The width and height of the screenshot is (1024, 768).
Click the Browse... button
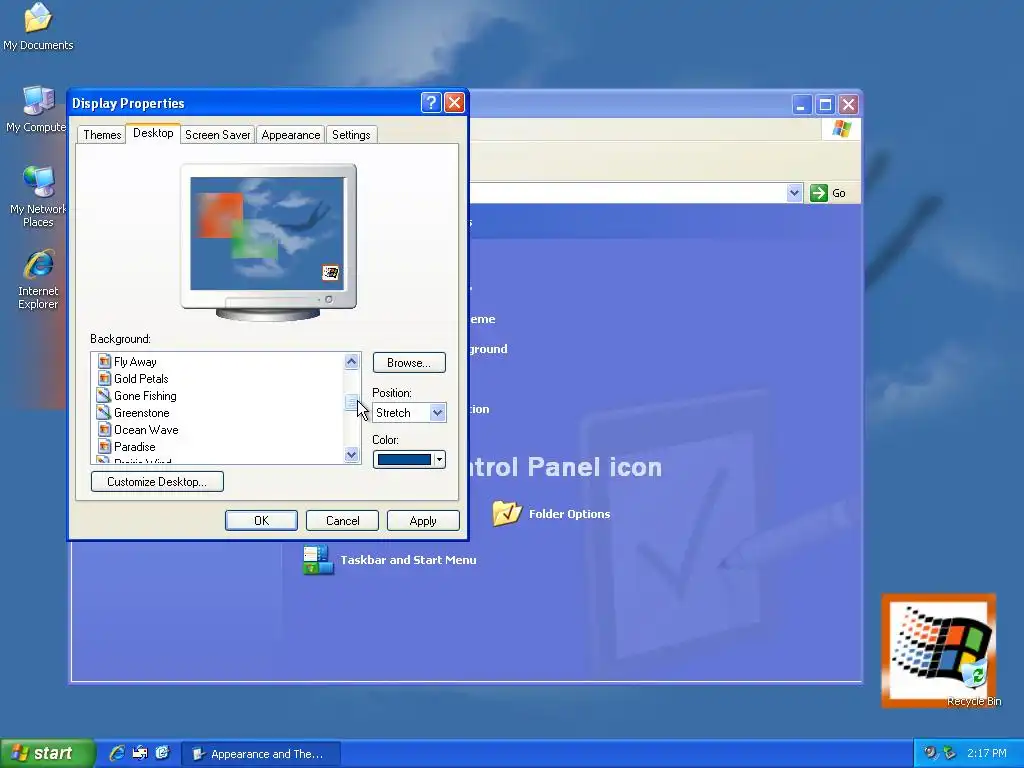[409, 362]
